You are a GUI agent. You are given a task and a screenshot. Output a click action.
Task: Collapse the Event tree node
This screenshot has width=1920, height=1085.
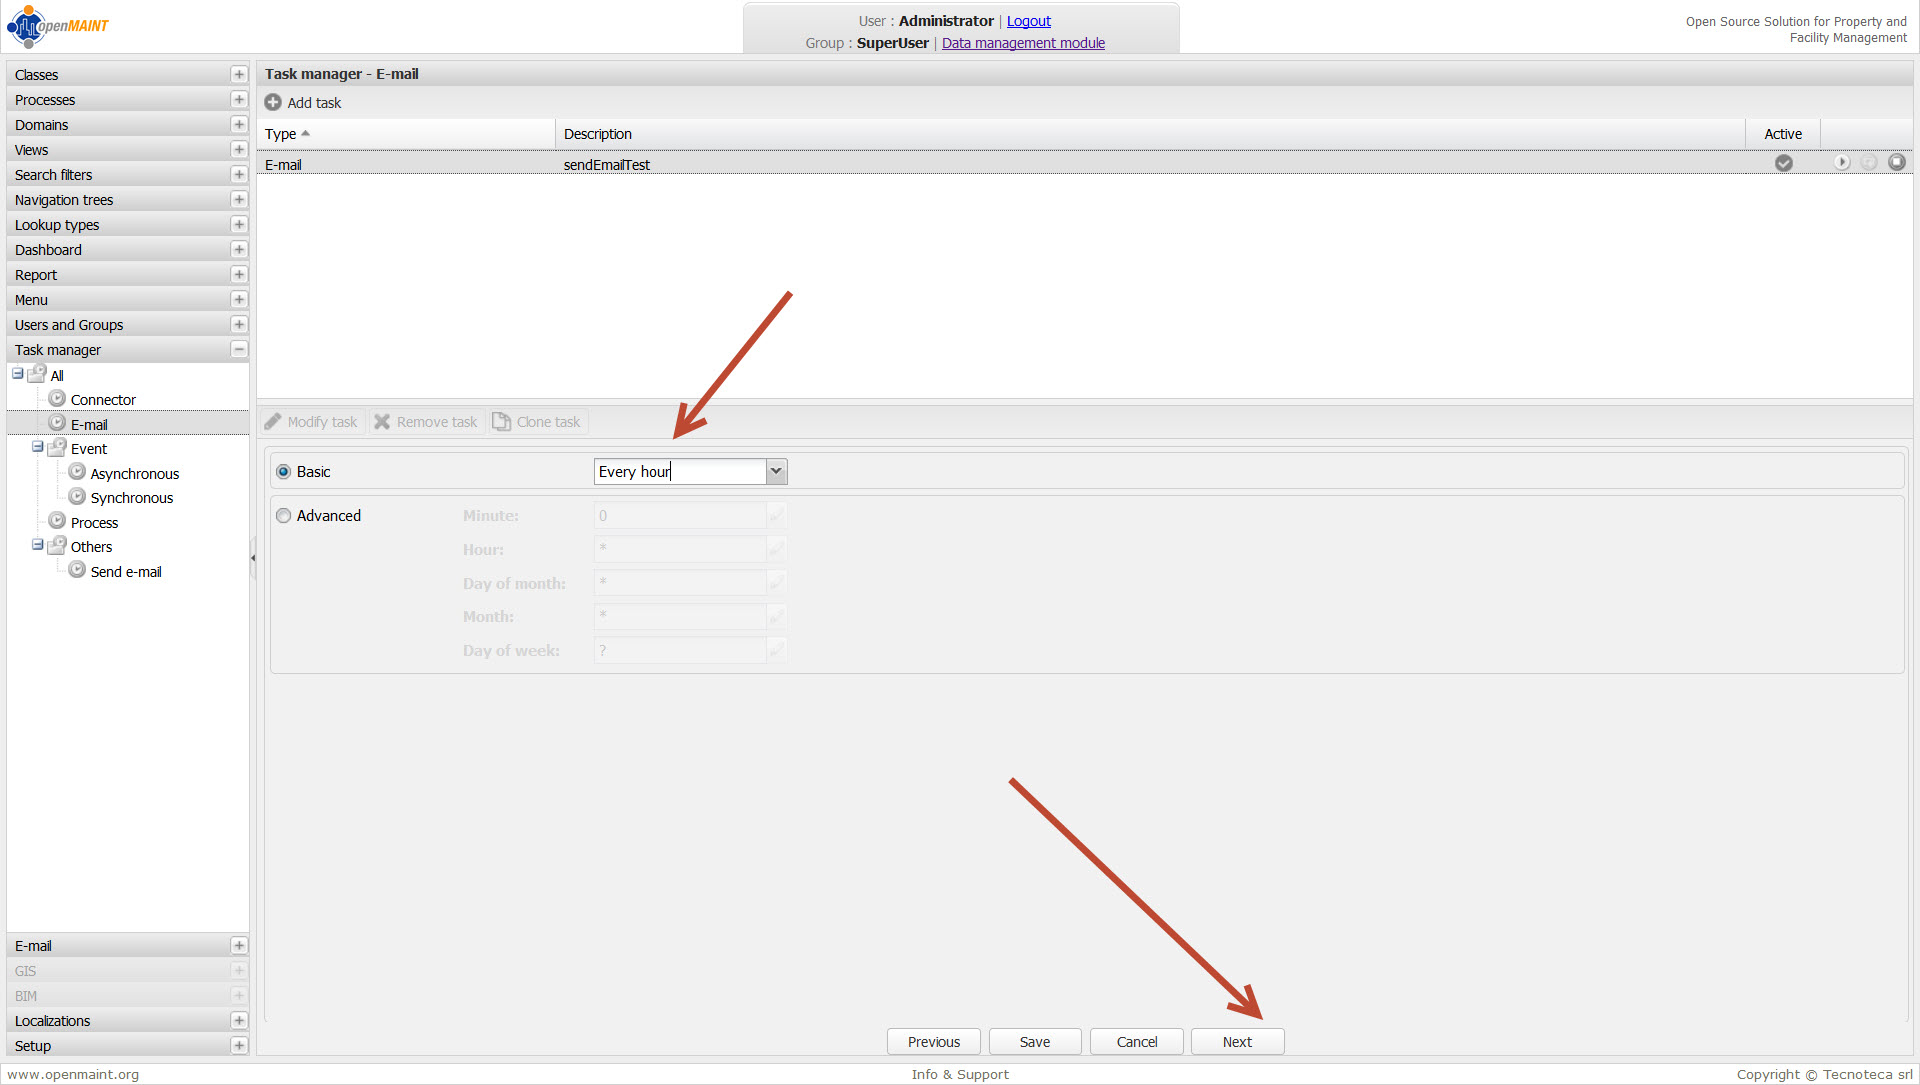pyautogui.click(x=37, y=447)
